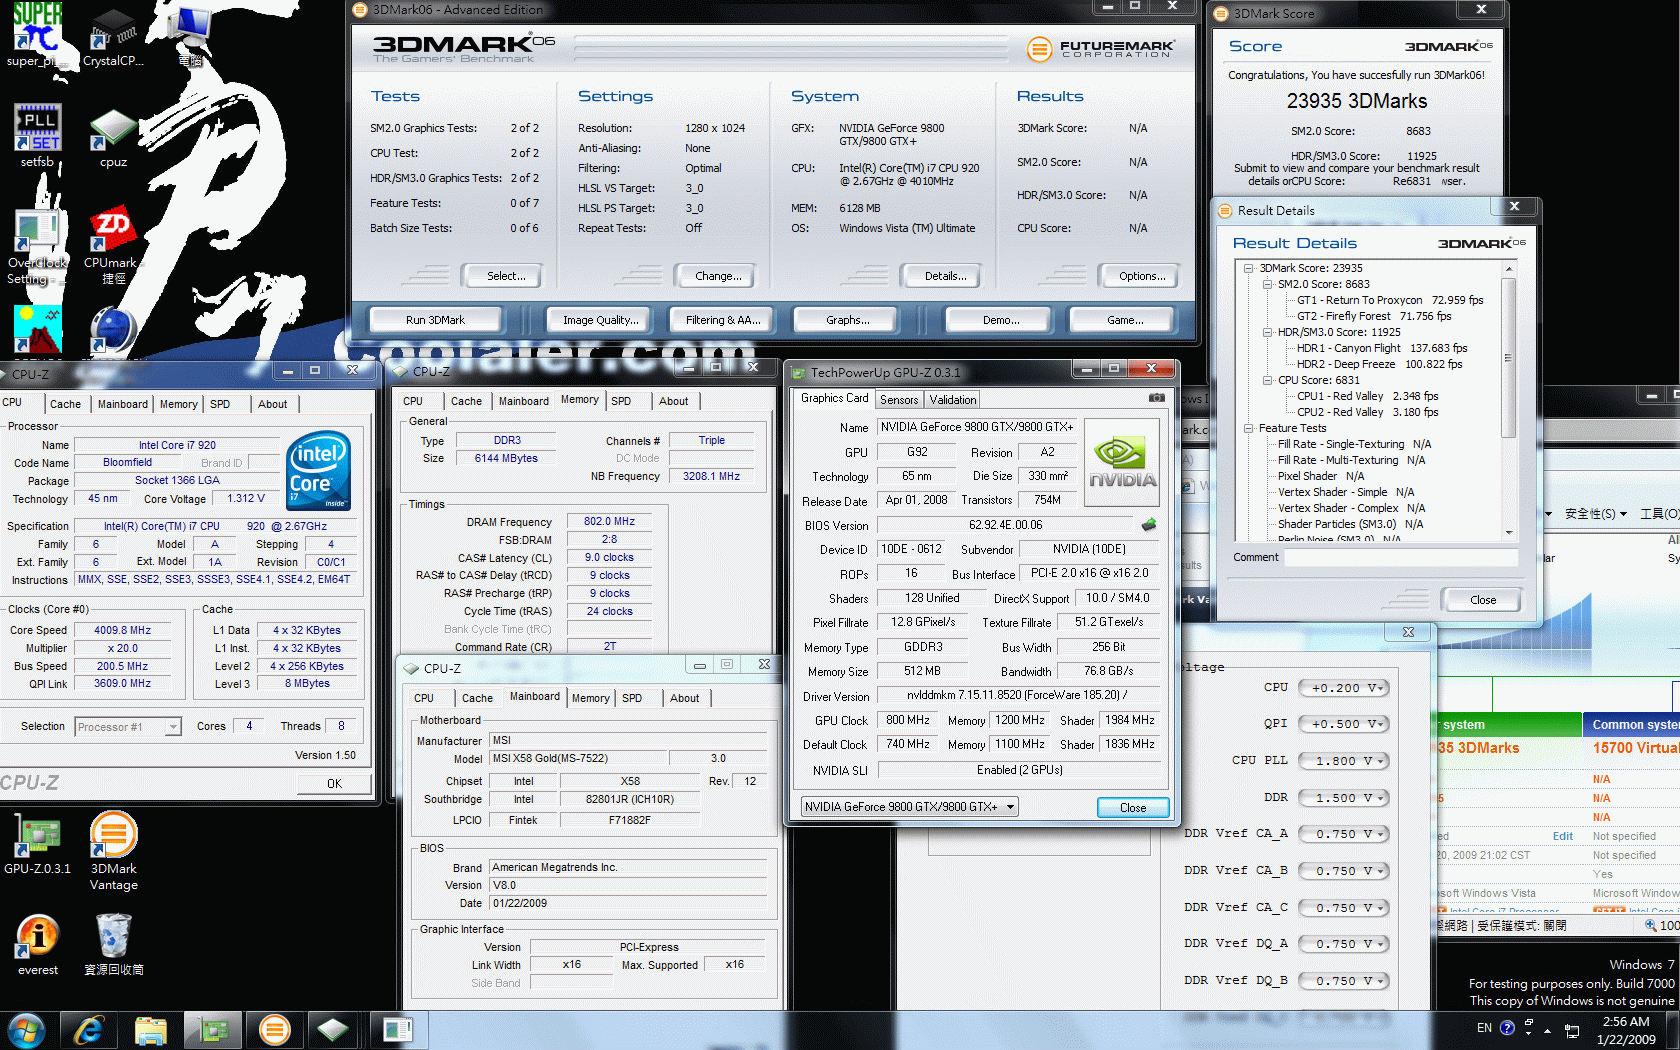Screen dimensions: 1680x1050
Task: Open the Windows Start orb
Action: click(26, 1030)
